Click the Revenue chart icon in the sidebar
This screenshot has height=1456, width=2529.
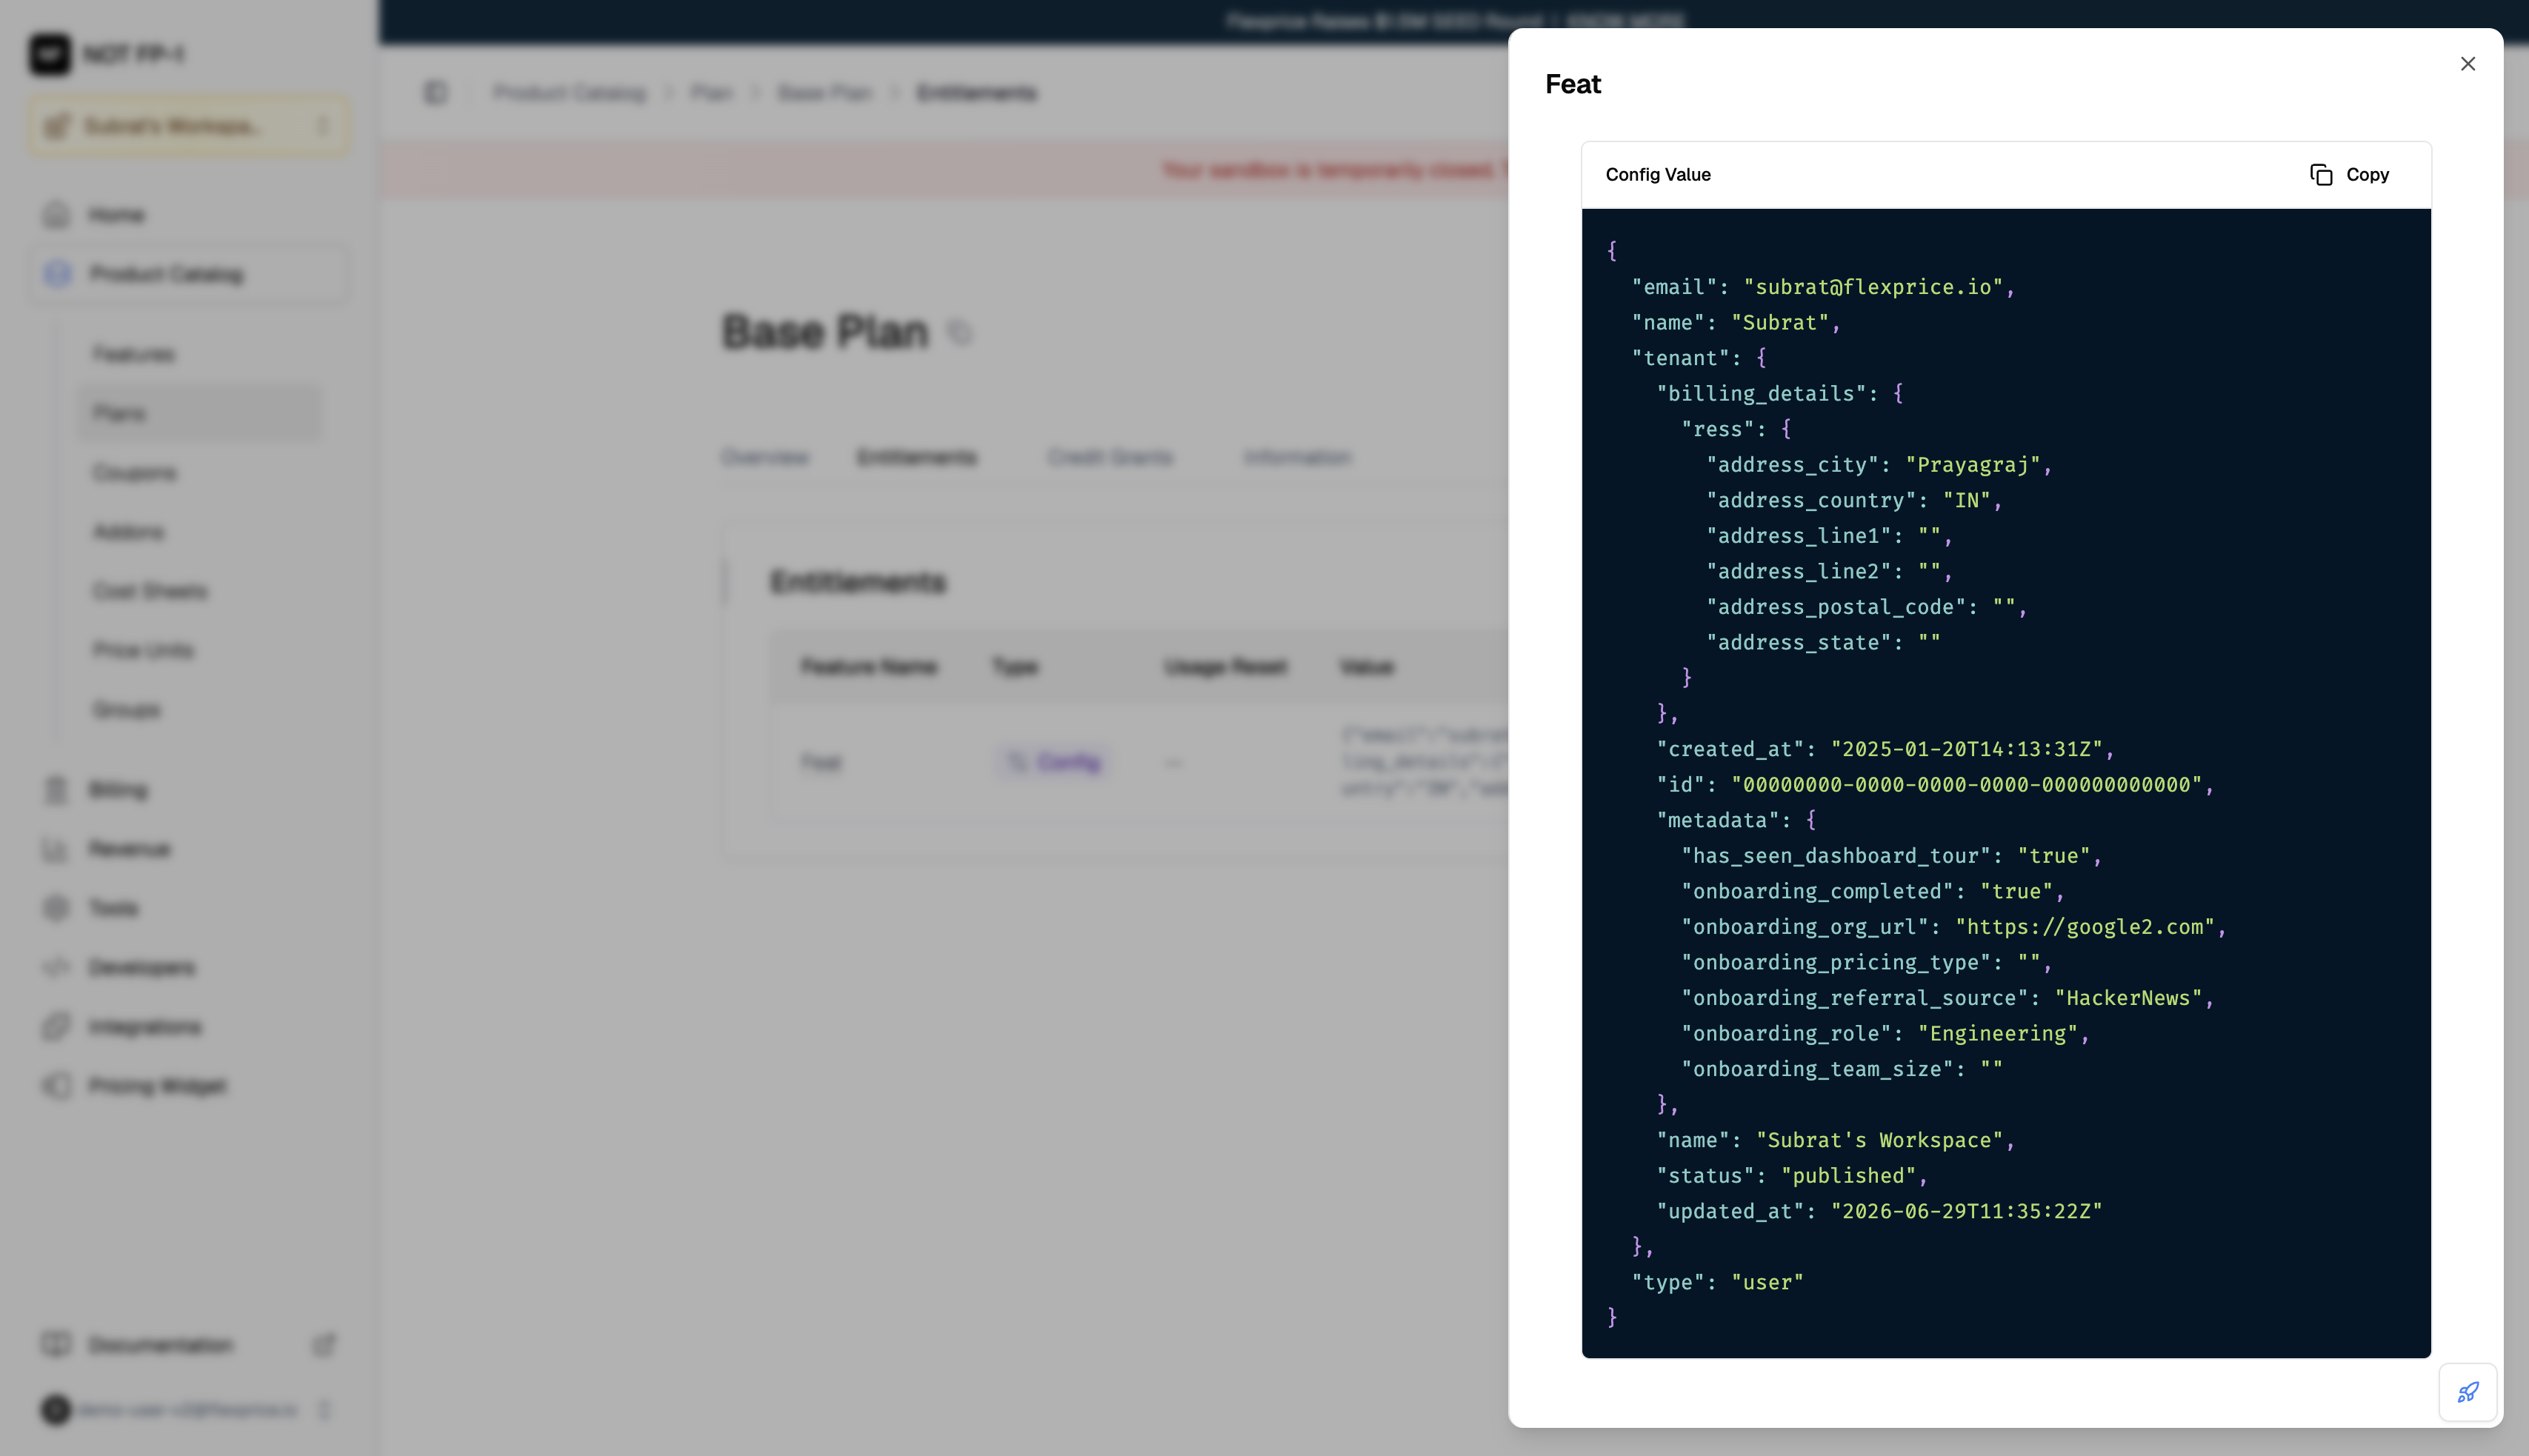[x=57, y=849]
